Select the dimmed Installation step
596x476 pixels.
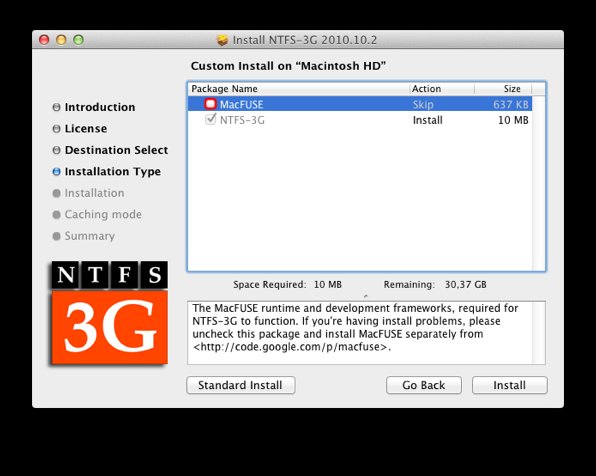point(94,193)
